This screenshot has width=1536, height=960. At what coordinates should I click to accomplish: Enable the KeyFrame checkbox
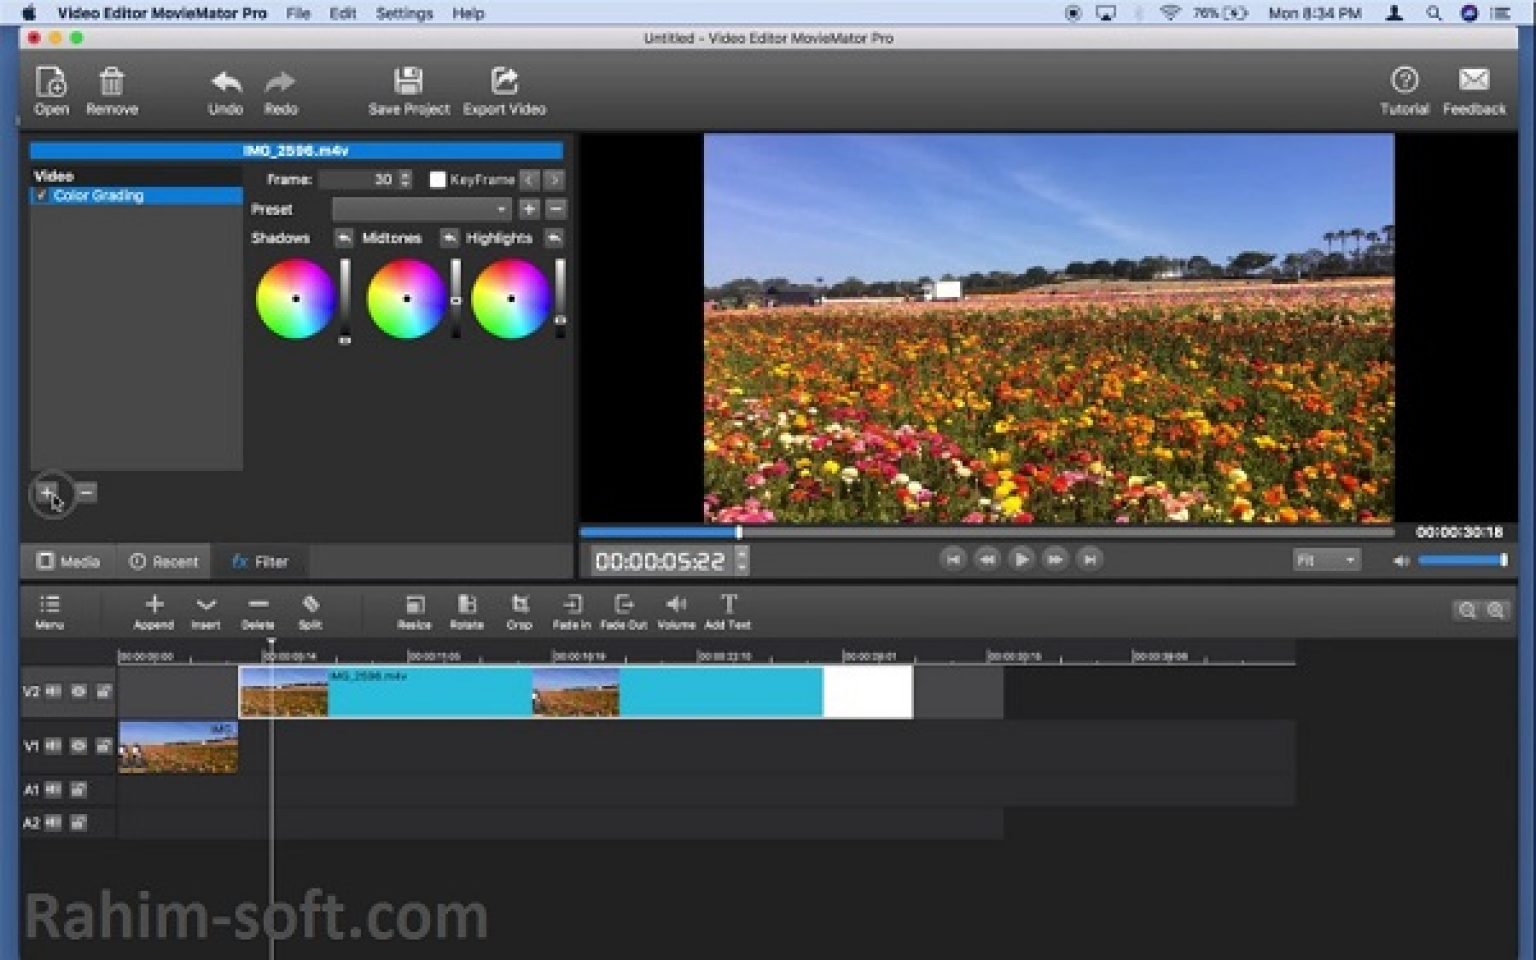pos(437,180)
